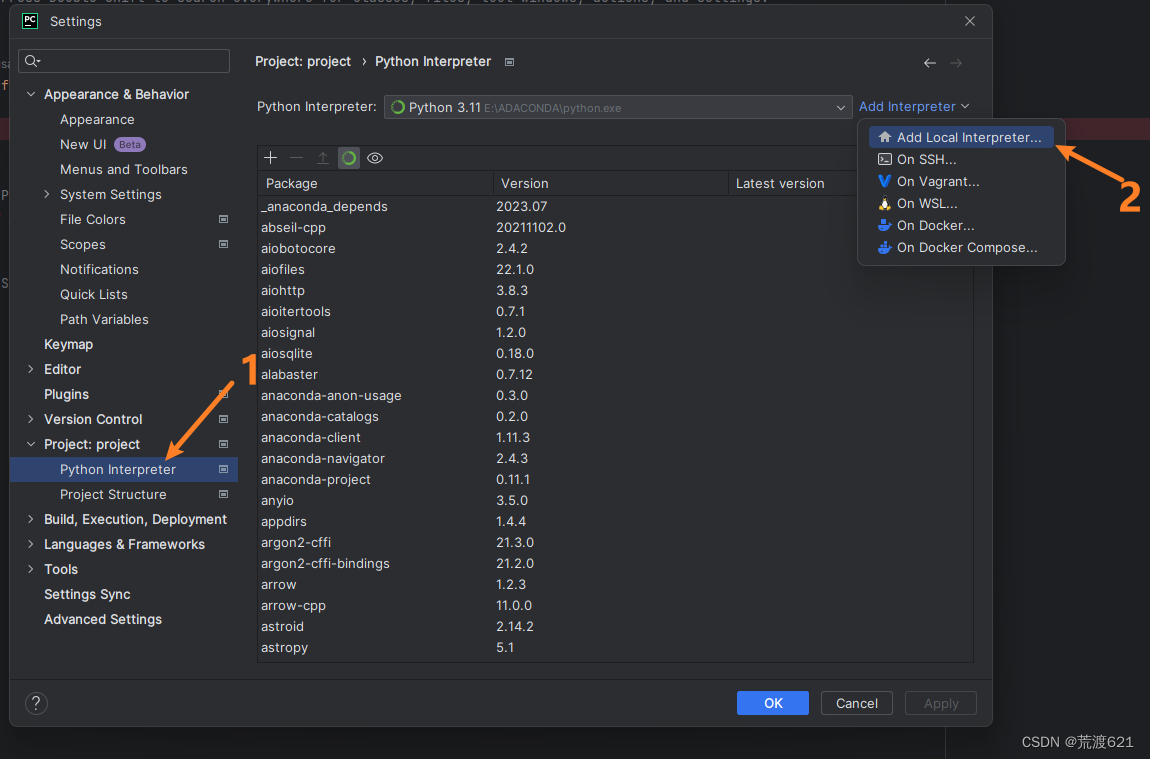Open the Python Interpreter dropdown
This screenshot has width=1150, height=759.
(618, 107)
